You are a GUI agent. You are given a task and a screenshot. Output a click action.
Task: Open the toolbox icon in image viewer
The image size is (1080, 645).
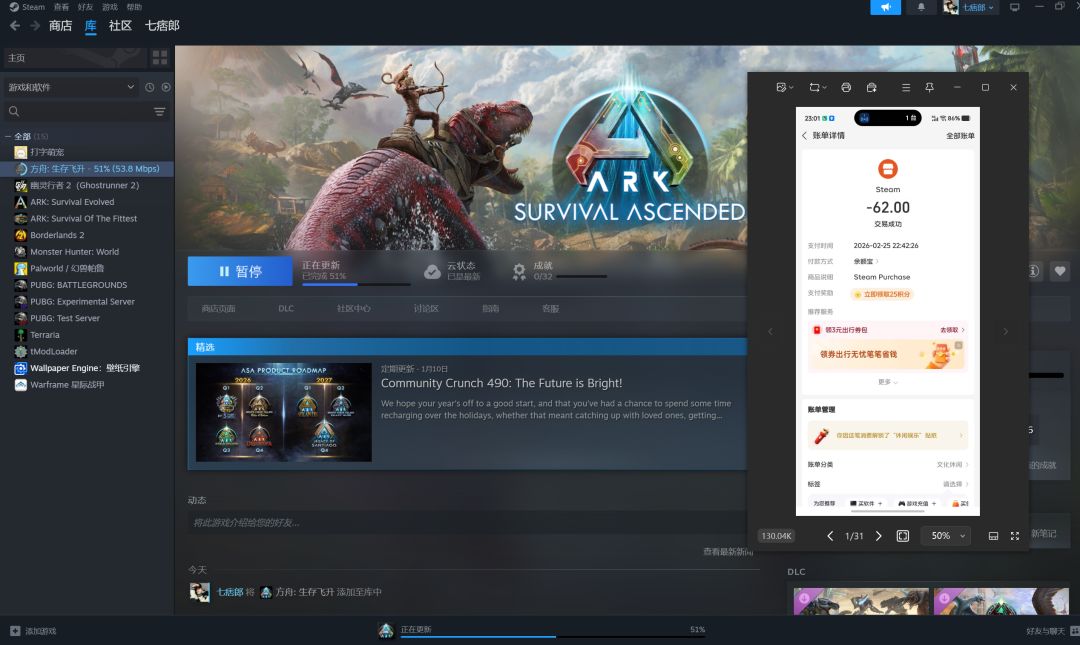(x=871, y=88)
